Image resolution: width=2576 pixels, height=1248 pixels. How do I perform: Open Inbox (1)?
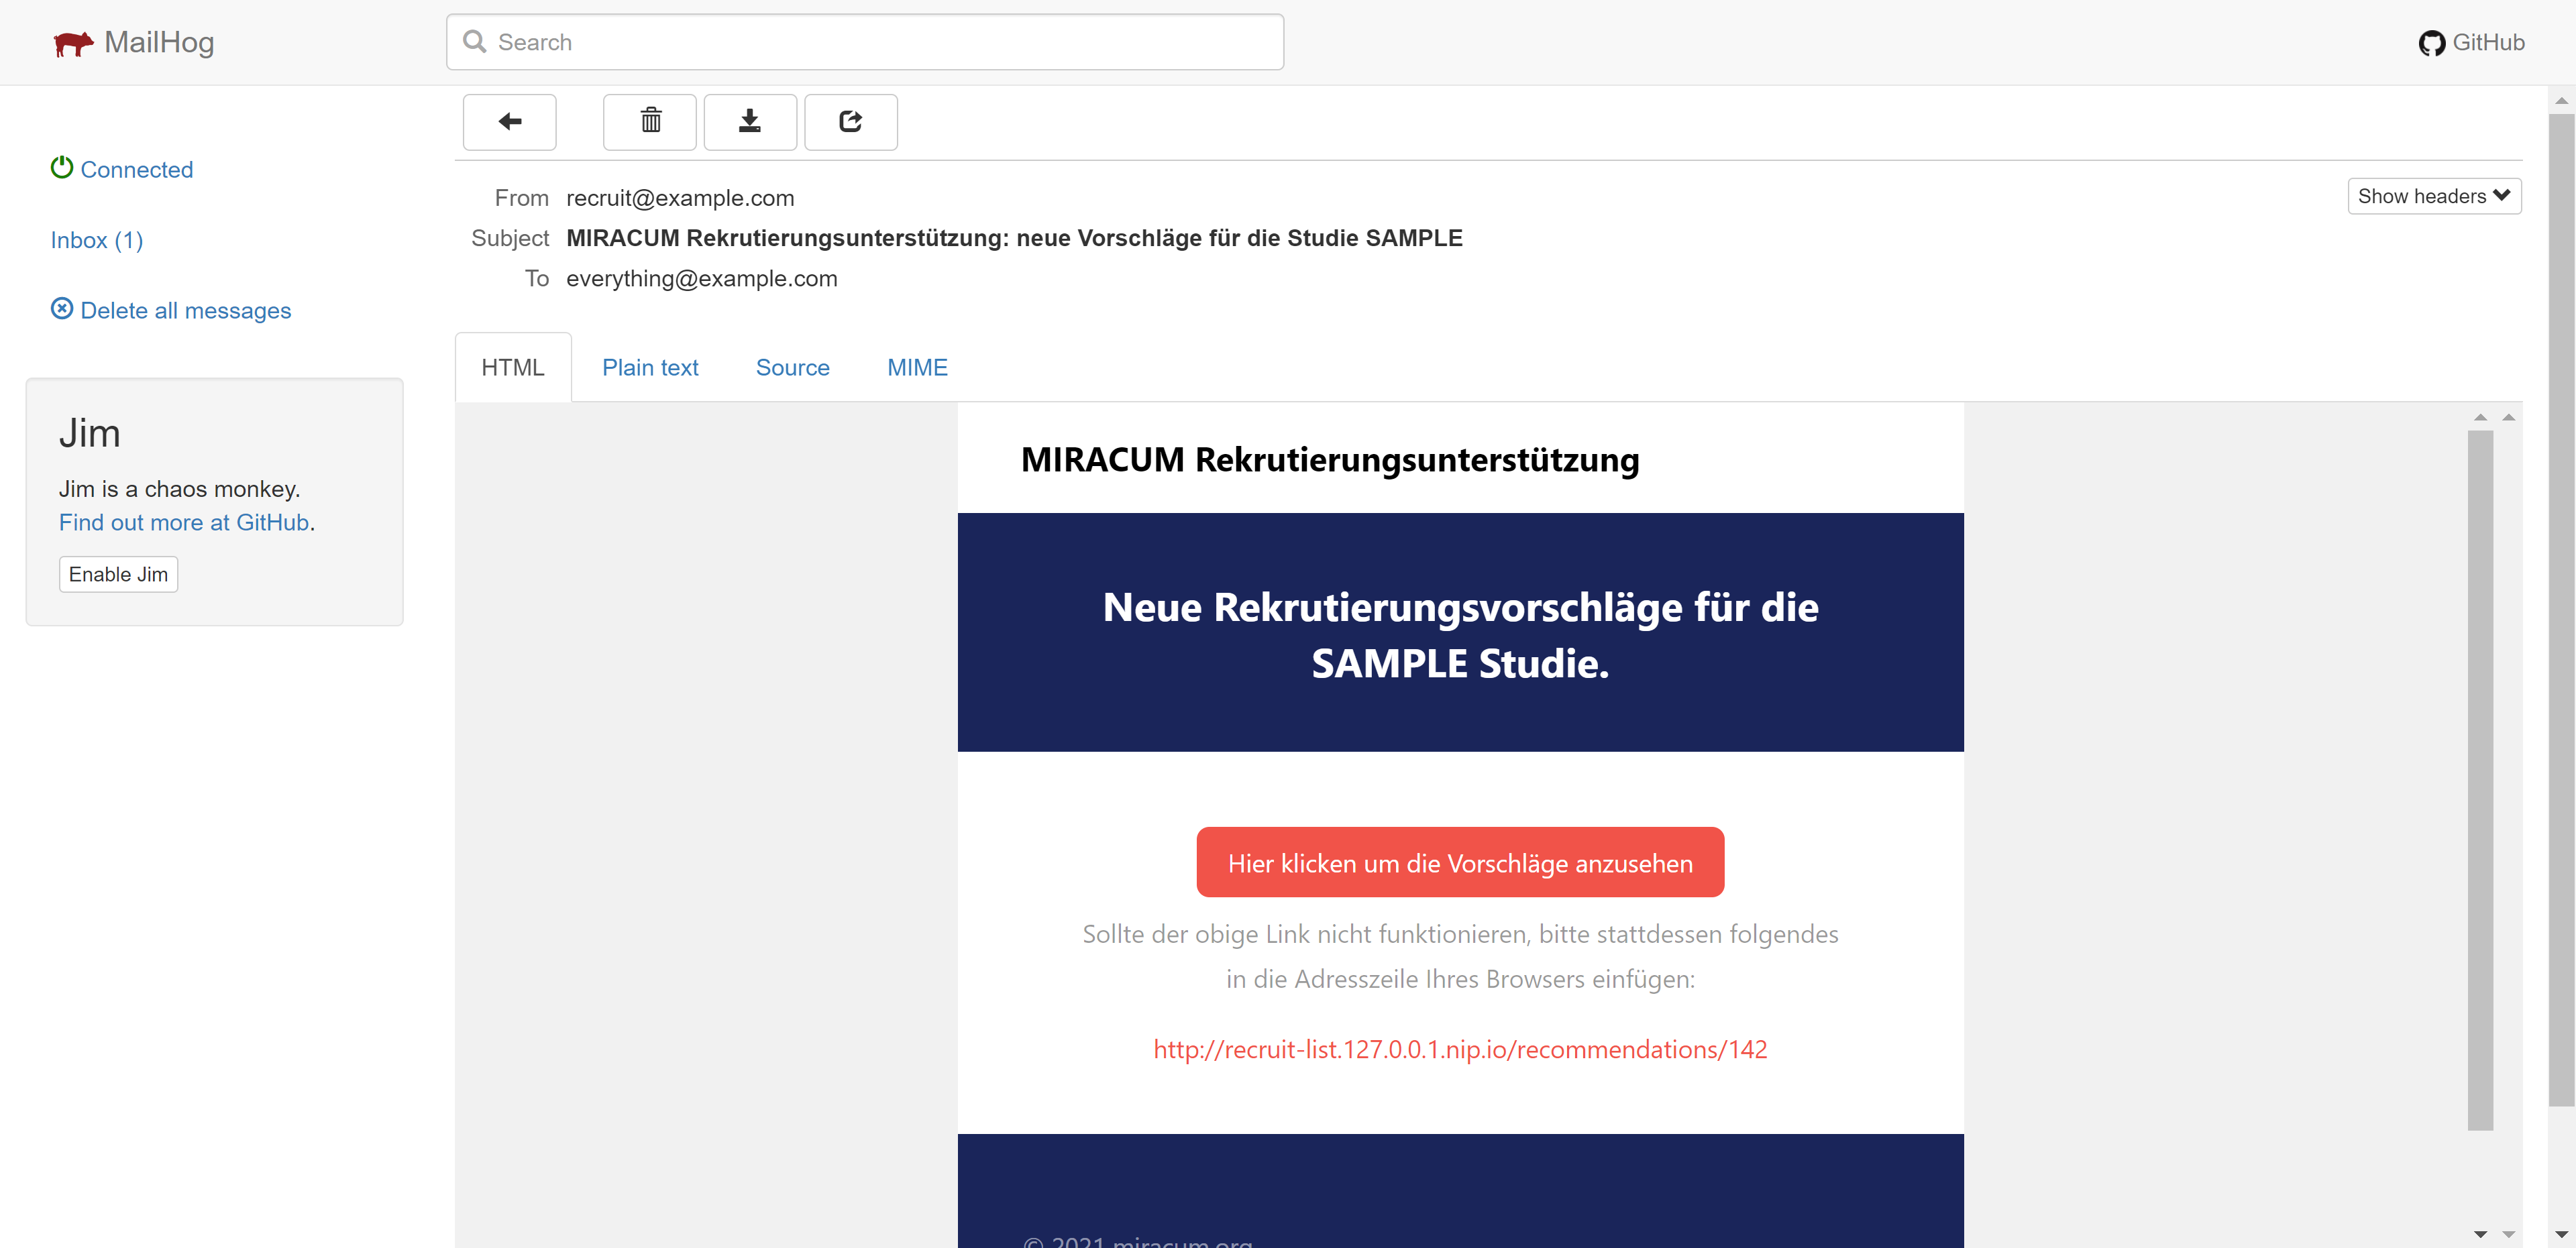click(x=97, y=240)
